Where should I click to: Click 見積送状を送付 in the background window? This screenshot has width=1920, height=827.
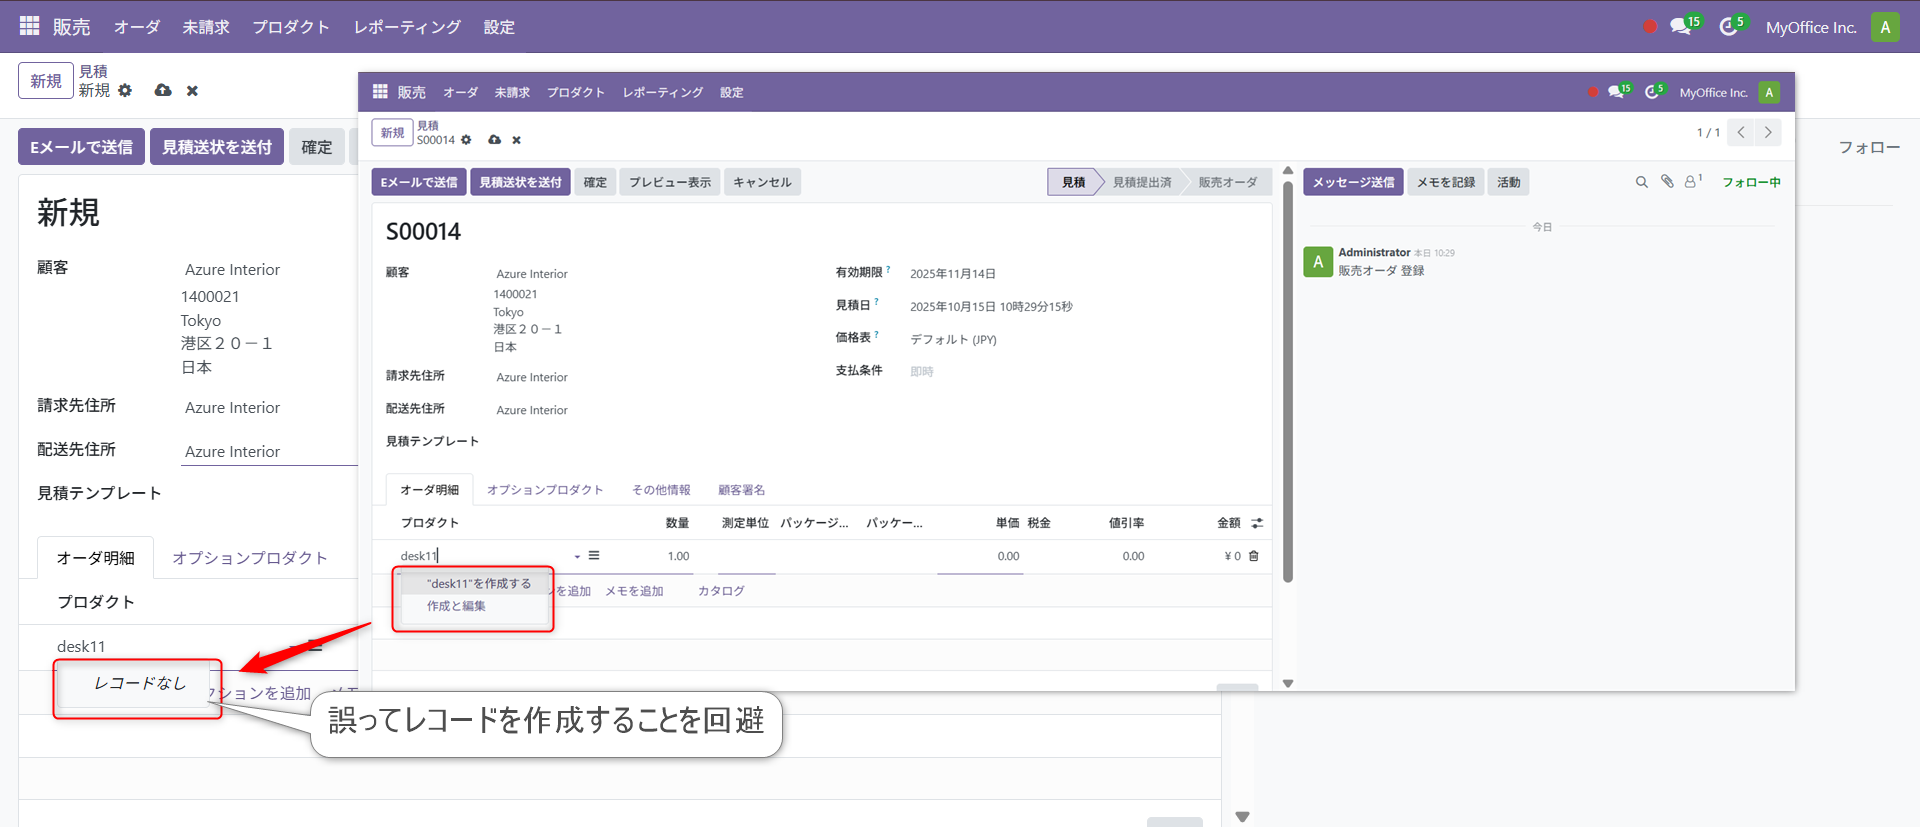point(217,147)
